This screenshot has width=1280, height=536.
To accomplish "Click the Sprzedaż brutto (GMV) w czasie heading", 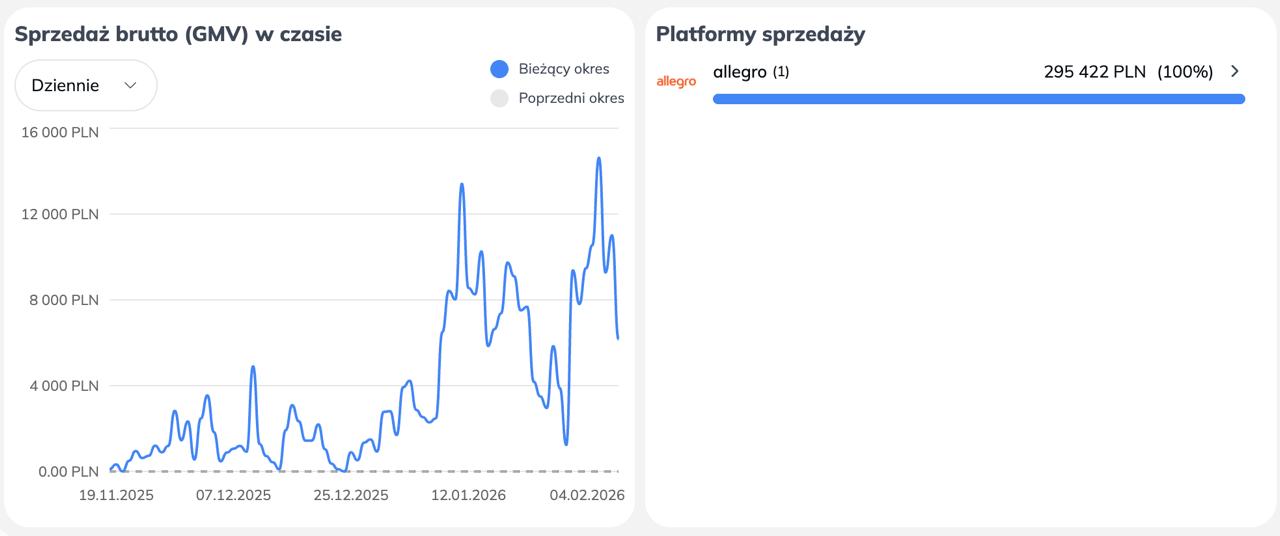I will pos(178,34).
